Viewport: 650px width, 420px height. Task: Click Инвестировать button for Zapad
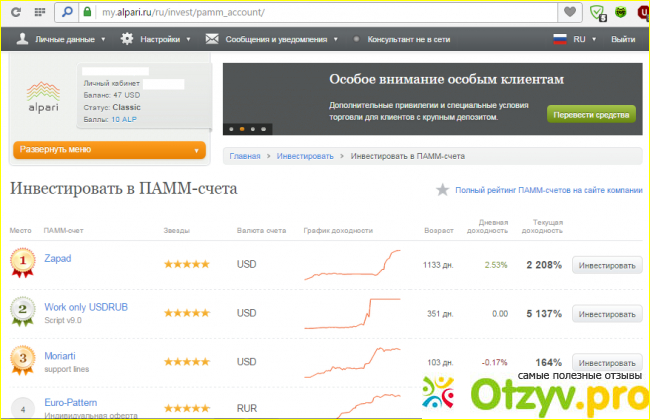pyautogui.click(x=606, y=265)
